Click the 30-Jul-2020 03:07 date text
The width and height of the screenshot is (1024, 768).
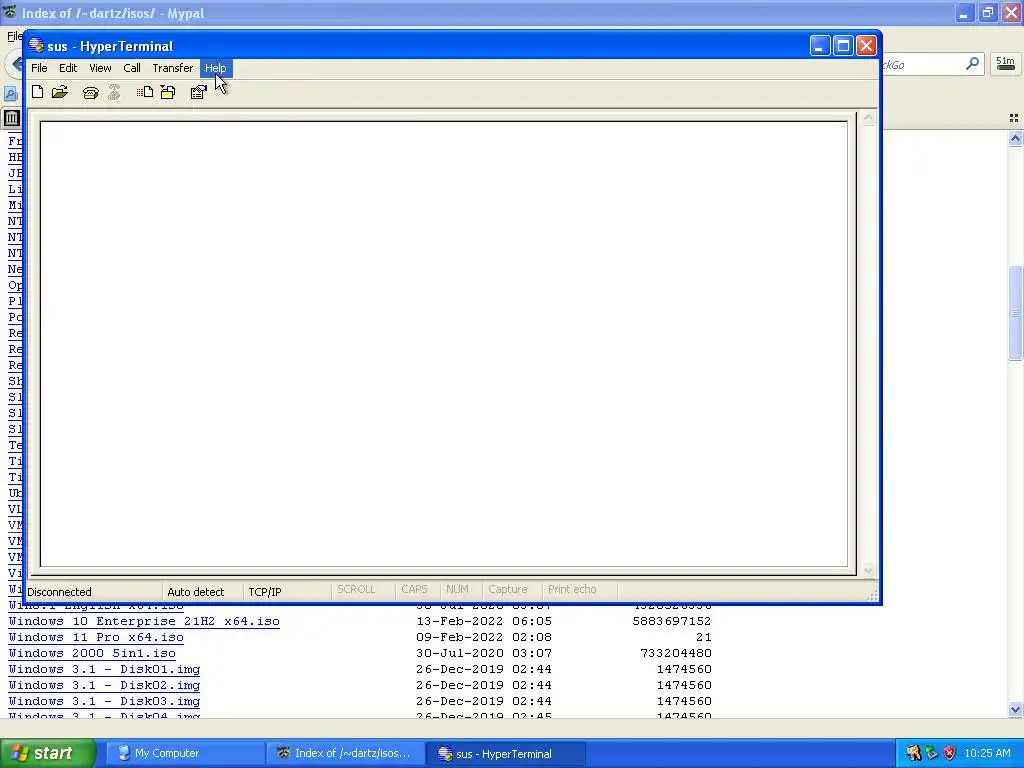484,653
